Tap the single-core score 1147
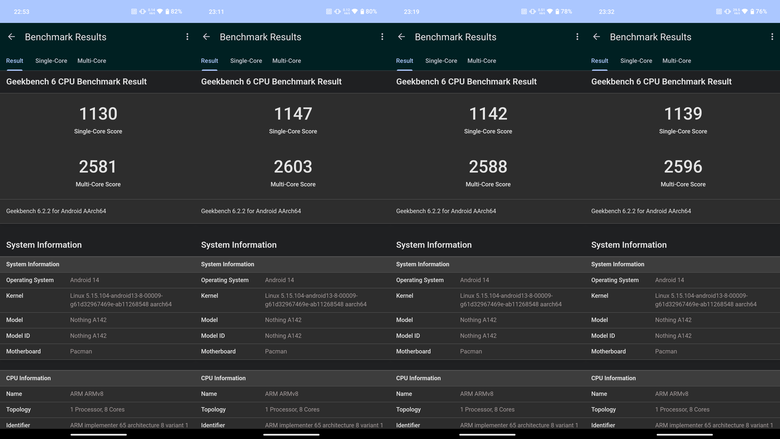Screen dimensions: 780x439 point(293,114)
